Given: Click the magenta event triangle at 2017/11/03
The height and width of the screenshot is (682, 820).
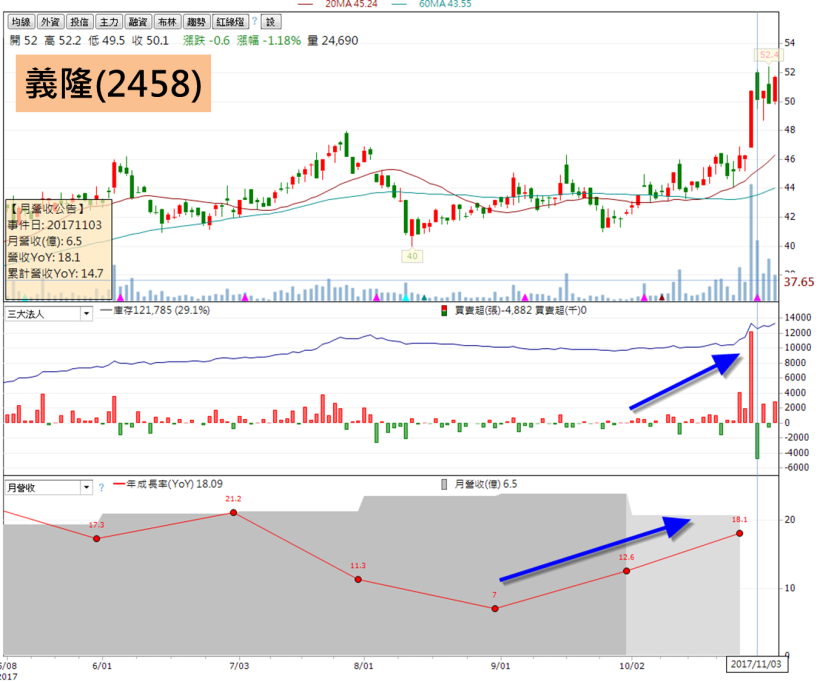Looking at the screenshot, I should pyautogui.click(x=757, y=298).
